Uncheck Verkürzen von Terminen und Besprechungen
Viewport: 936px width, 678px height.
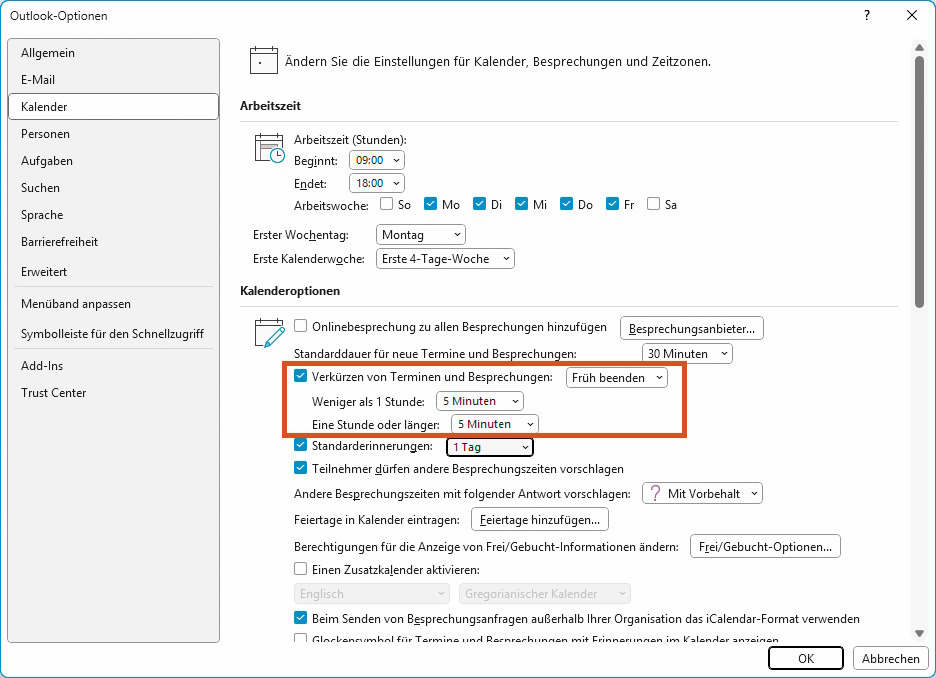pyautogui.click(x=301, y=377)
